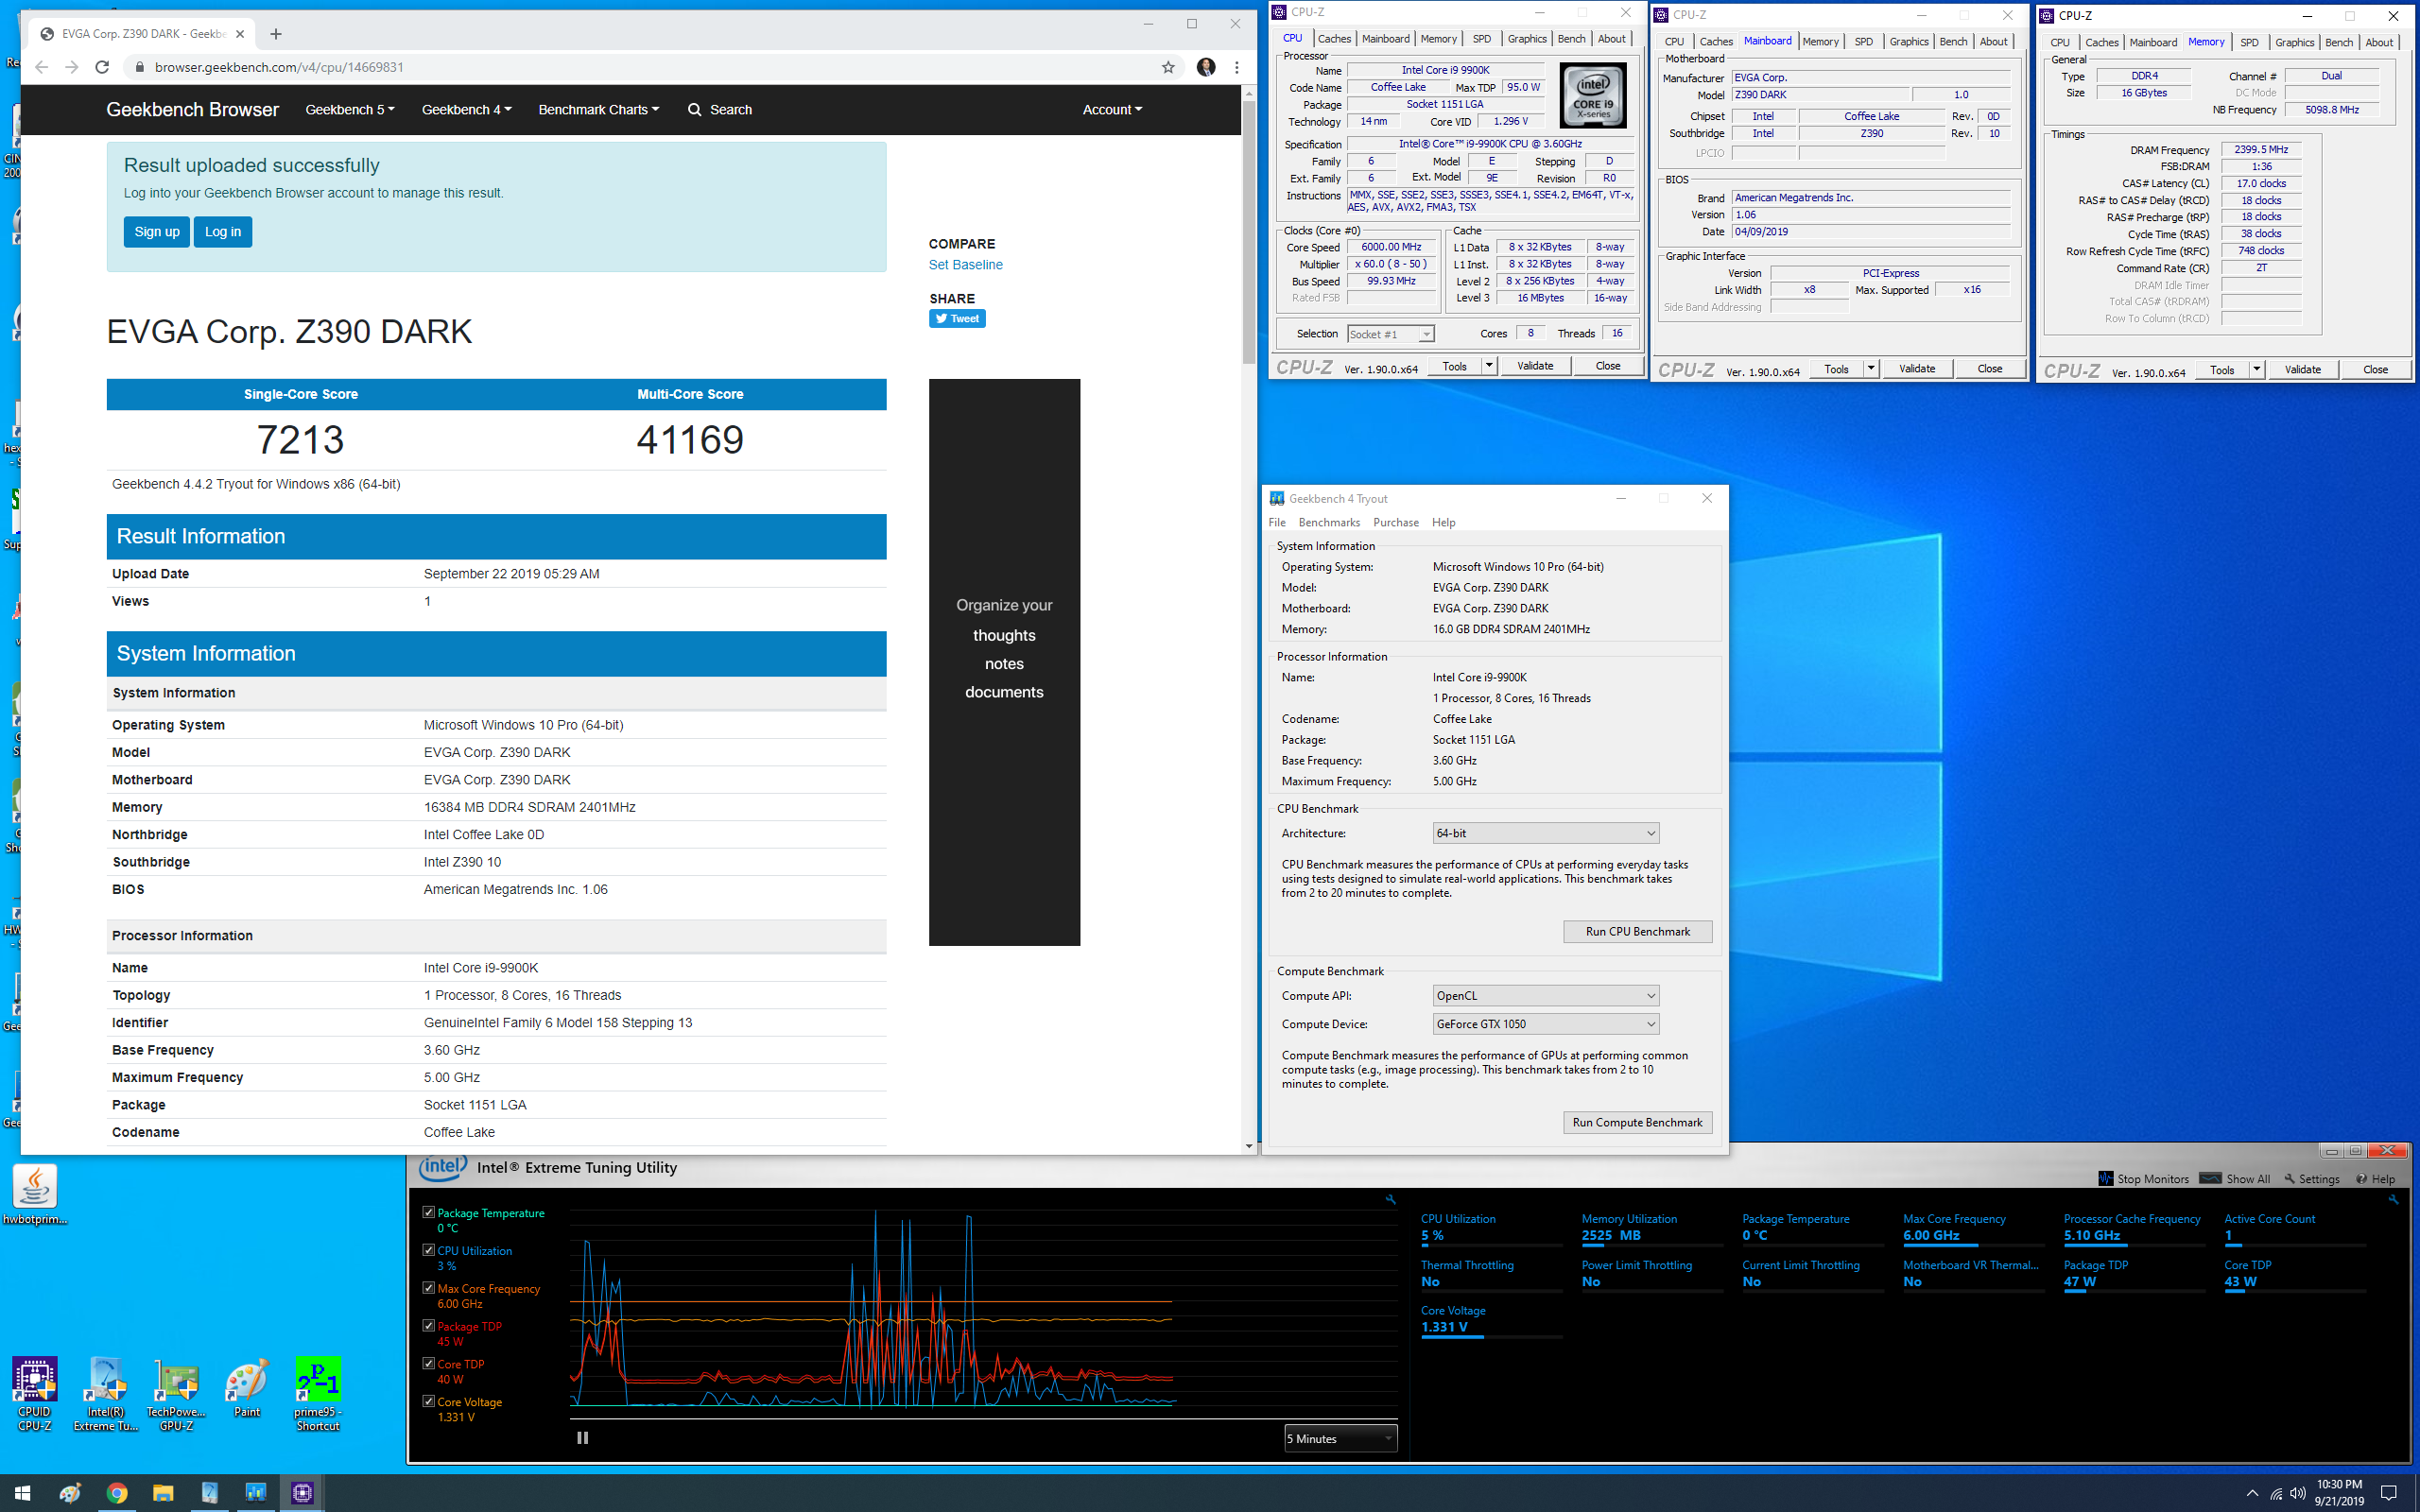Image resolution: width=2420 pixels, height=1512 pixels.
Task: Expand Benchmark Charts dropdown
Action: 598,110
